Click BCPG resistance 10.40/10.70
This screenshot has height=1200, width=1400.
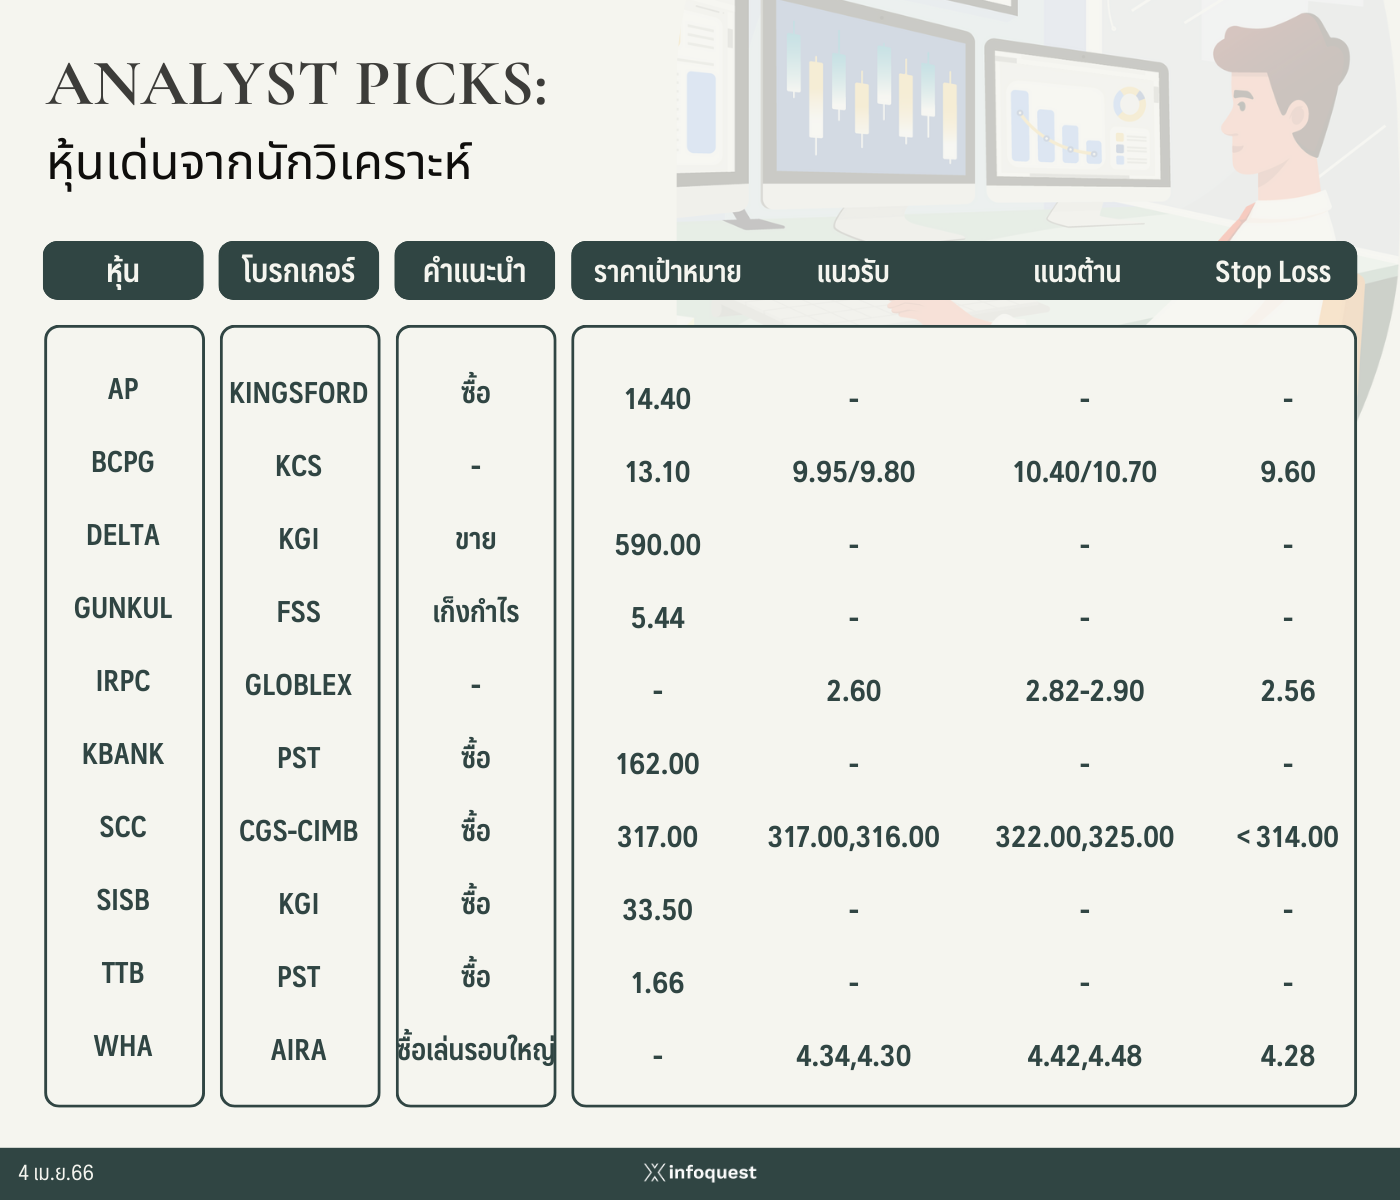pos(1085,472)
